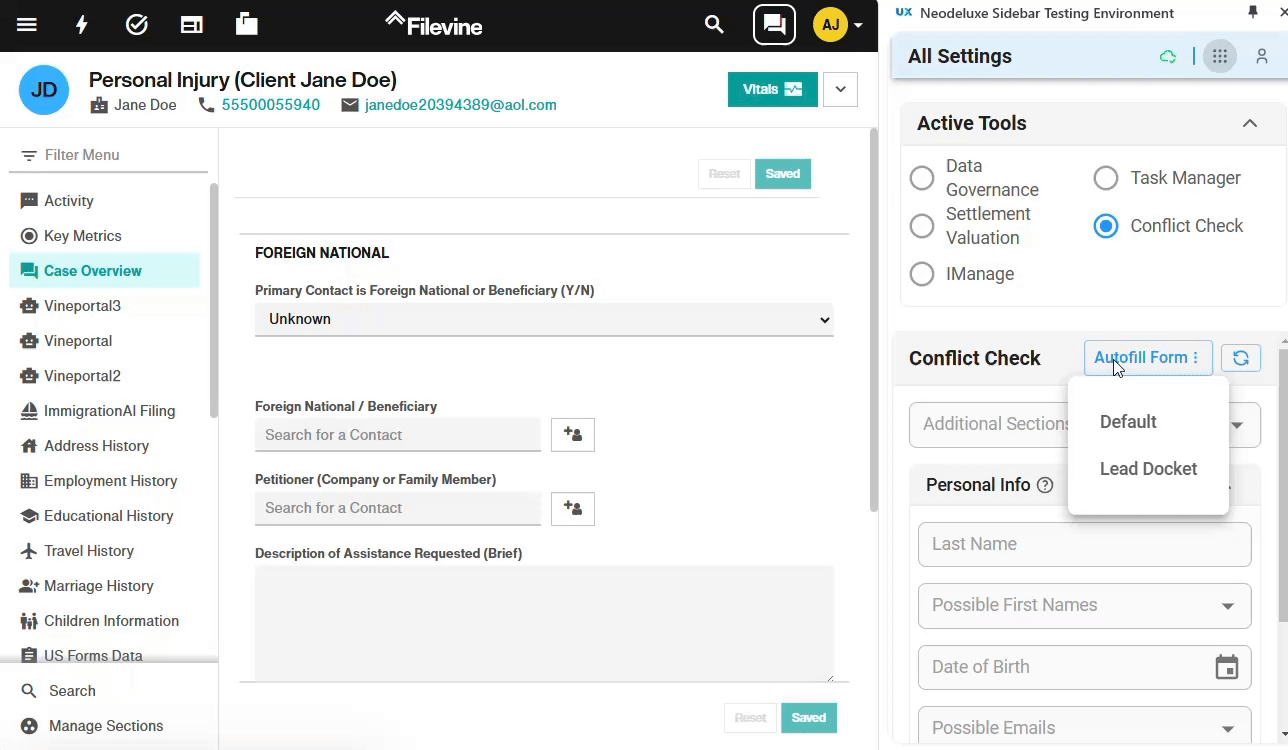The width and height of the screenshot is (1288, 750).
Task: Click the Filevine logo
Action: [434, 24]
